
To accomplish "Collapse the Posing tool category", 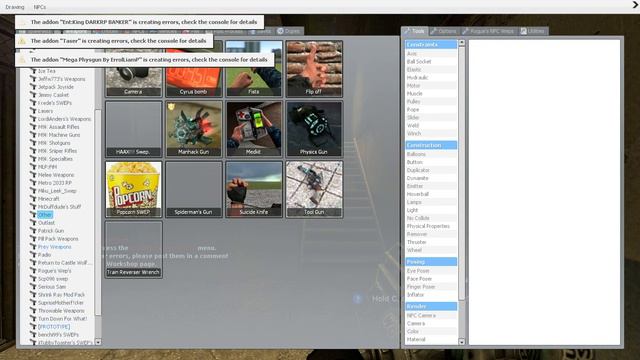I will tap(431, 262).
